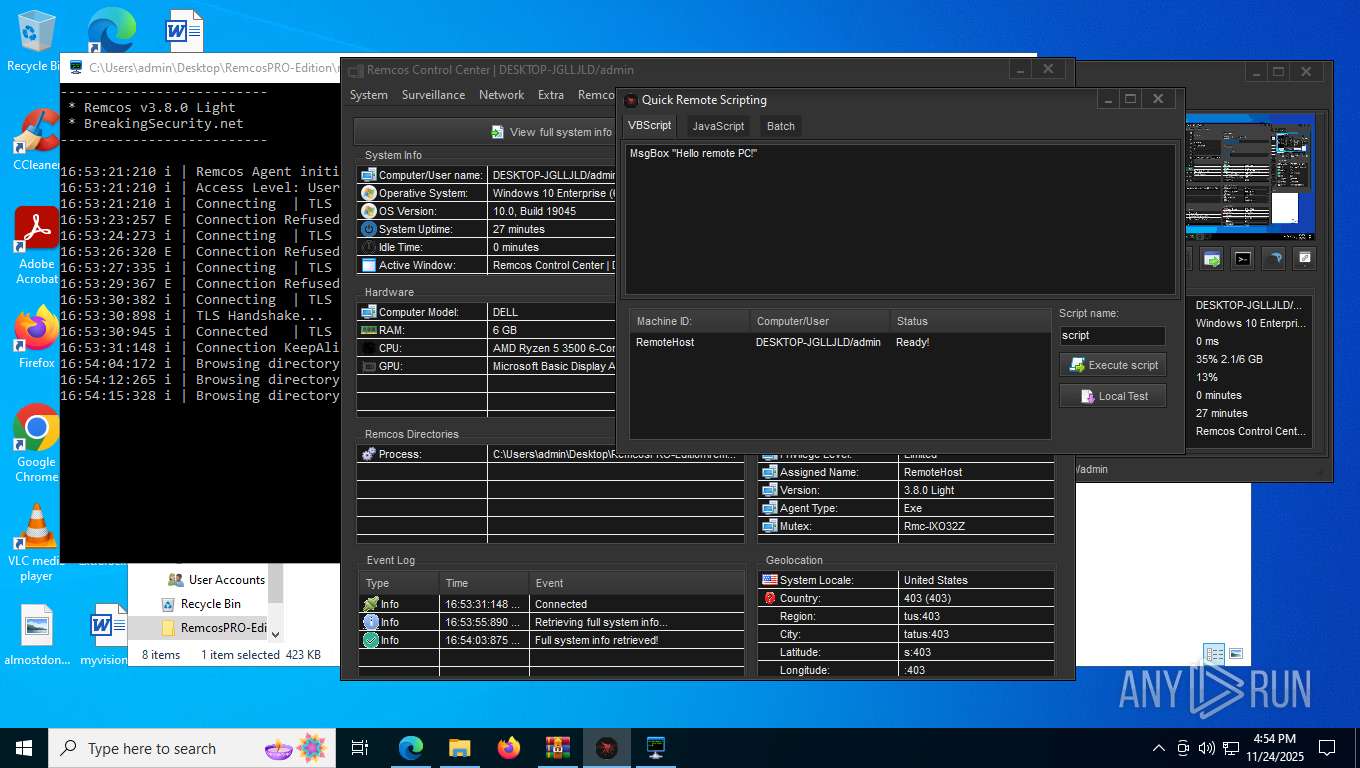The image size is (1360, 768).
Task: Switch Explorer to details view
Action: [x=1214, y=655]
